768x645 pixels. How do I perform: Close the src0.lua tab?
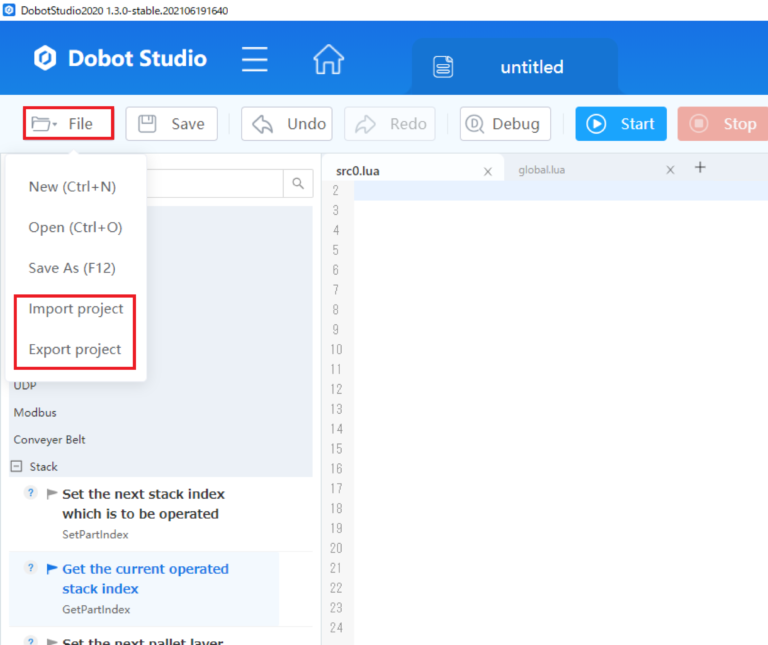488,171
